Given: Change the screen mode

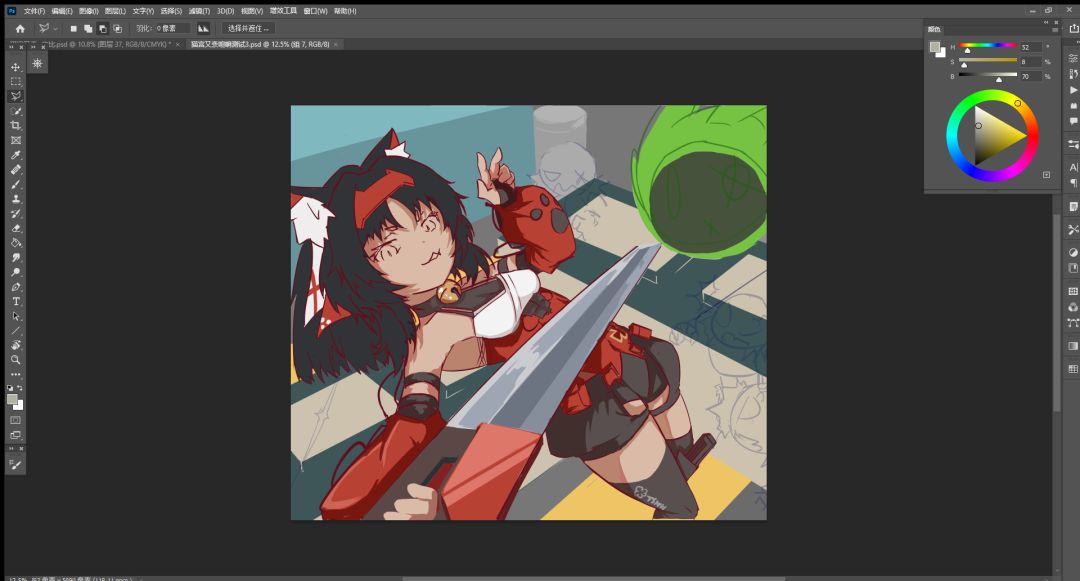Looking at the screenshot, I should pyautogui.click(x=16, y=435).
